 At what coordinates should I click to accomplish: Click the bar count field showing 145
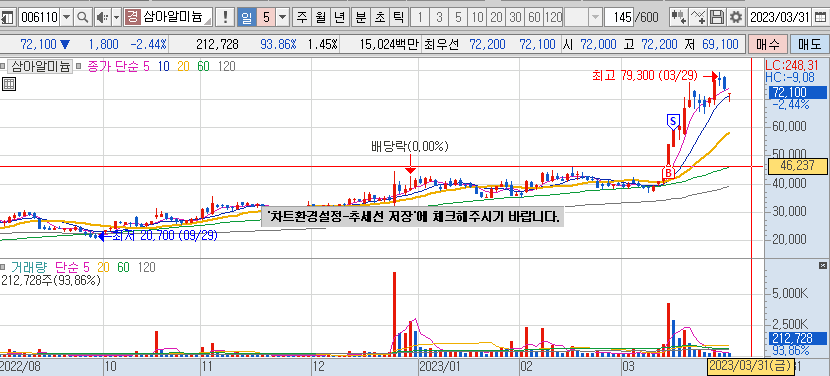tap(619, 17)
